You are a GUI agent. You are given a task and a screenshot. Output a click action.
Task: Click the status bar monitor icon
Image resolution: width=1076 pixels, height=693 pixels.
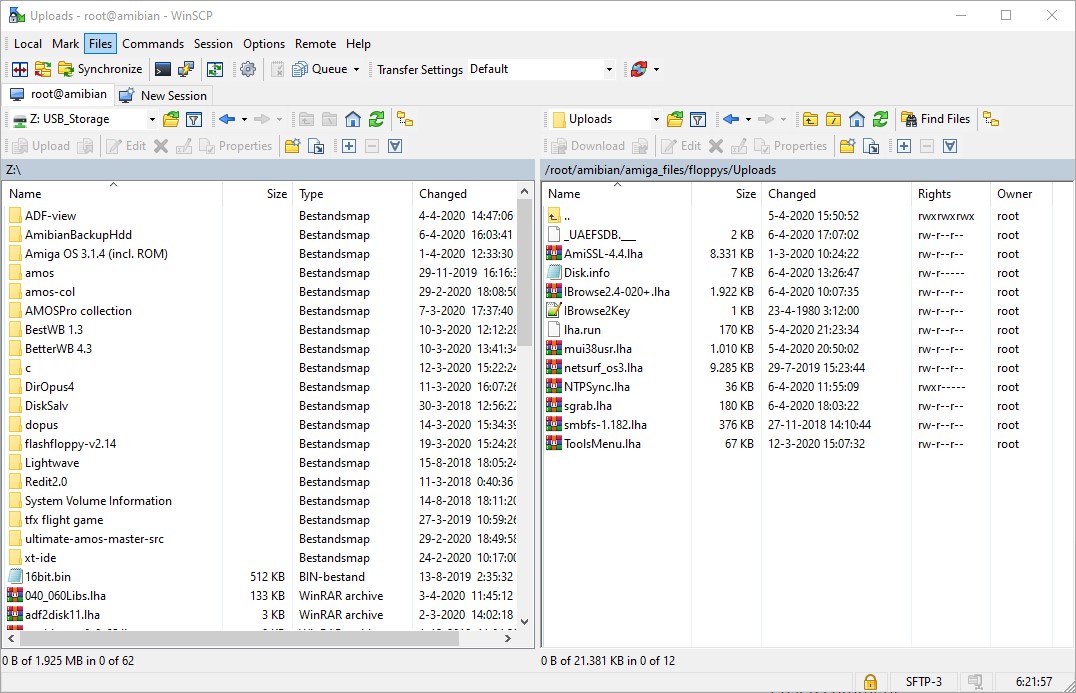tap(974, 682)
